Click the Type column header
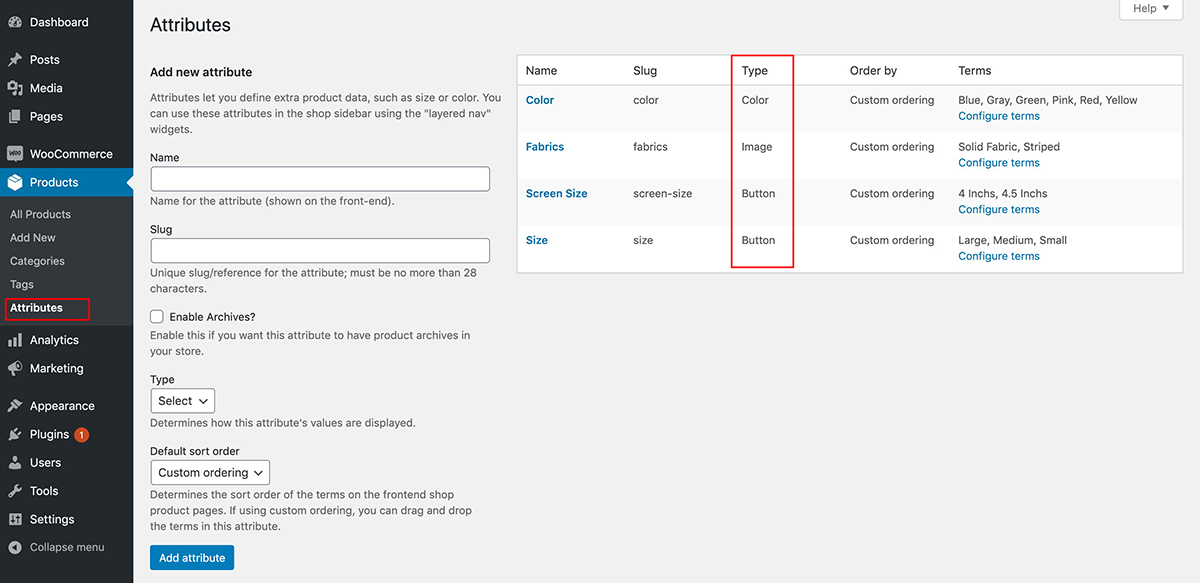Viewport: 1200px width, 583px height. pos(755,71)
